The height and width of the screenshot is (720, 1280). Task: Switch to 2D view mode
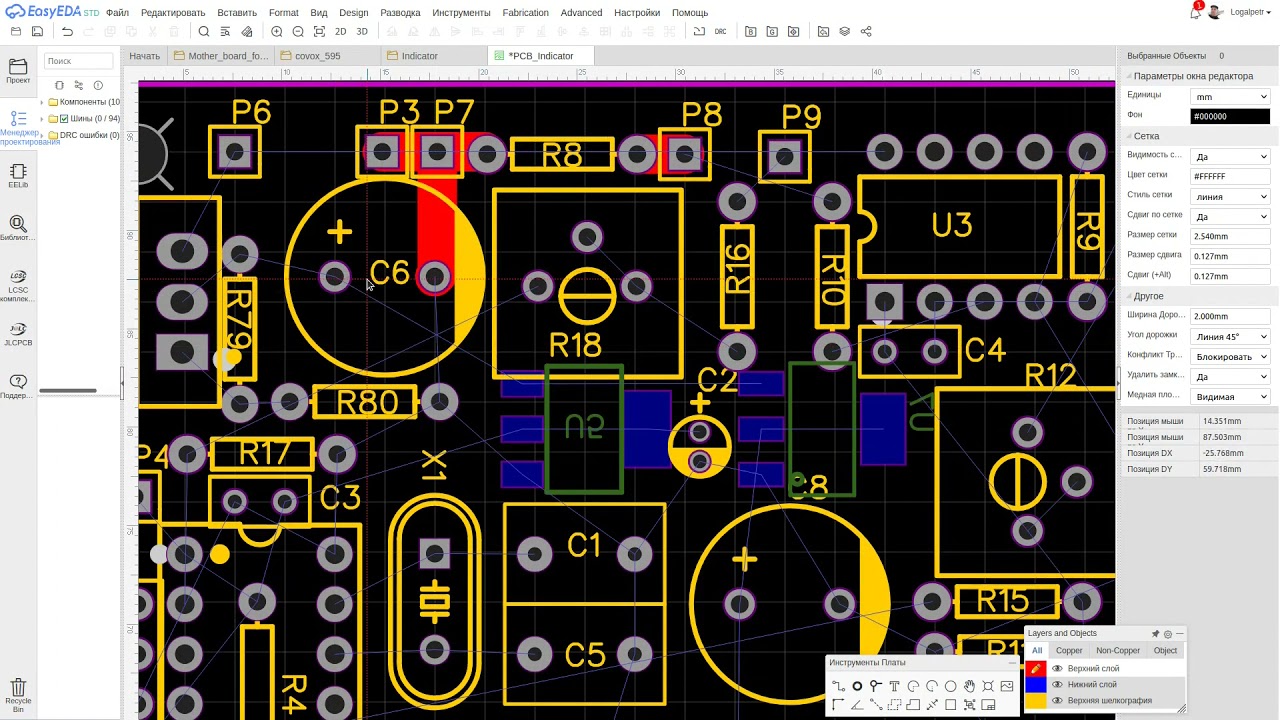point(340,32)
